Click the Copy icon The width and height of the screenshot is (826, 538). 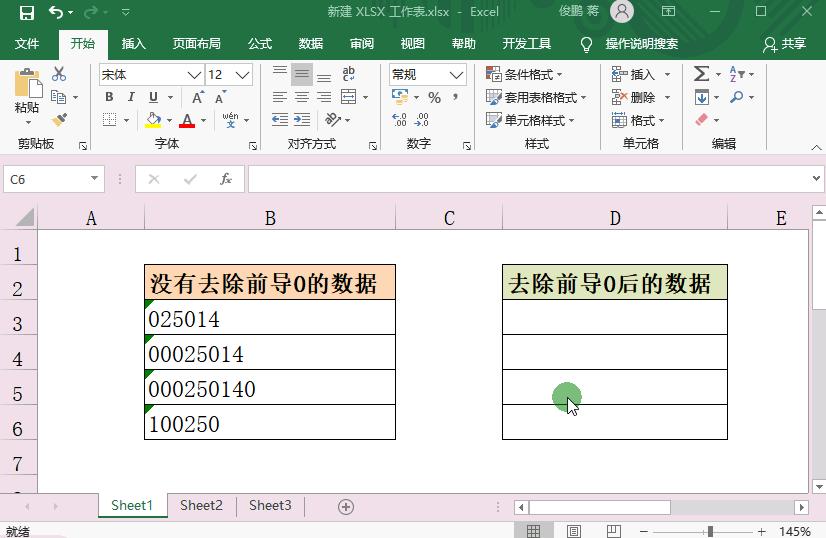click(58, 97)
